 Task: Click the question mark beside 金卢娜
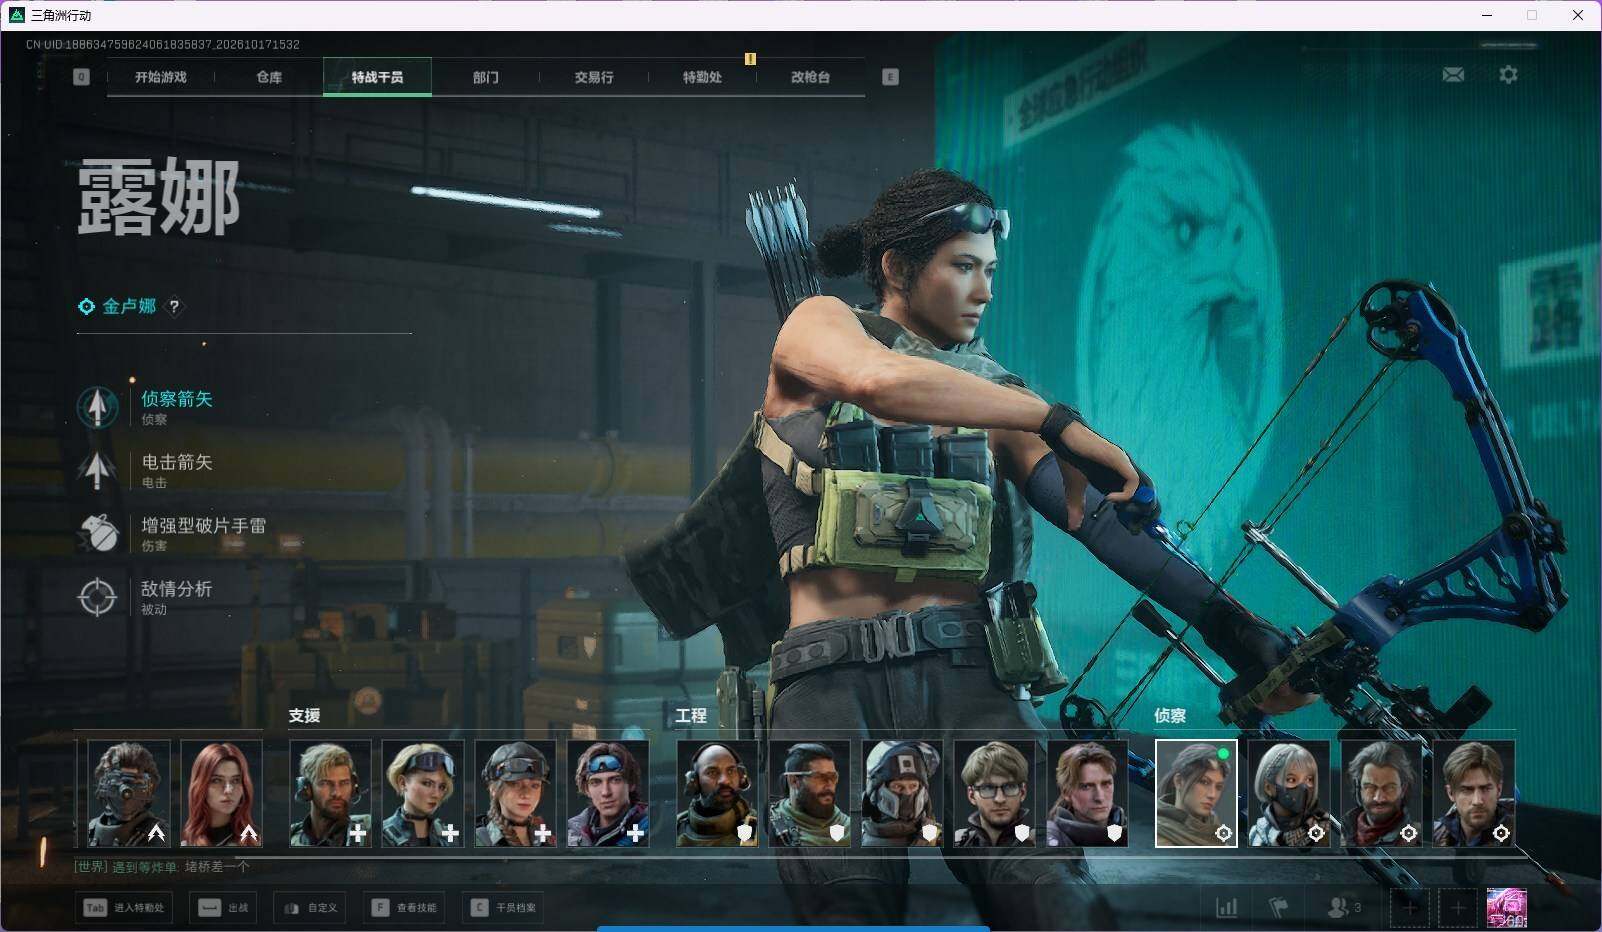pos(174,307)
